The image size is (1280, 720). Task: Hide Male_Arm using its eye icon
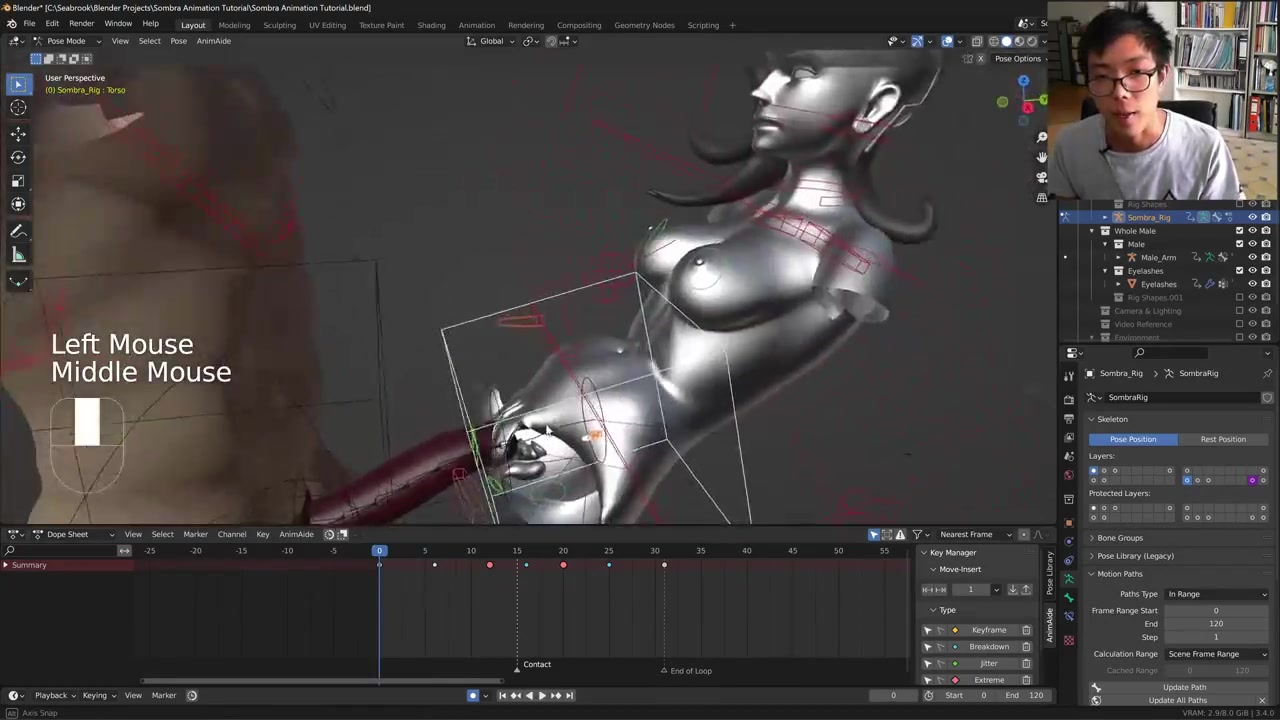(x=1252, y=257)
